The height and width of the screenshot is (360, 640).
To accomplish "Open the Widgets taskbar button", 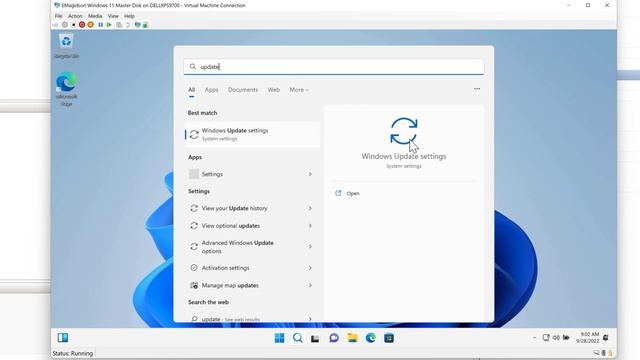I will [63, 338].
